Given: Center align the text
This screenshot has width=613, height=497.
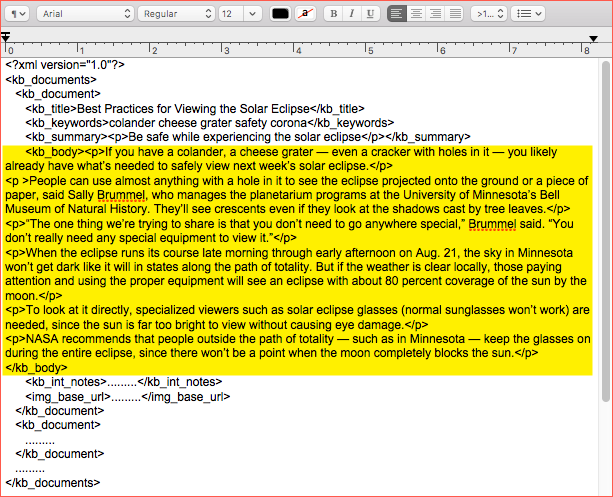Looking at the screenshot, I should (x=416, y=14).
